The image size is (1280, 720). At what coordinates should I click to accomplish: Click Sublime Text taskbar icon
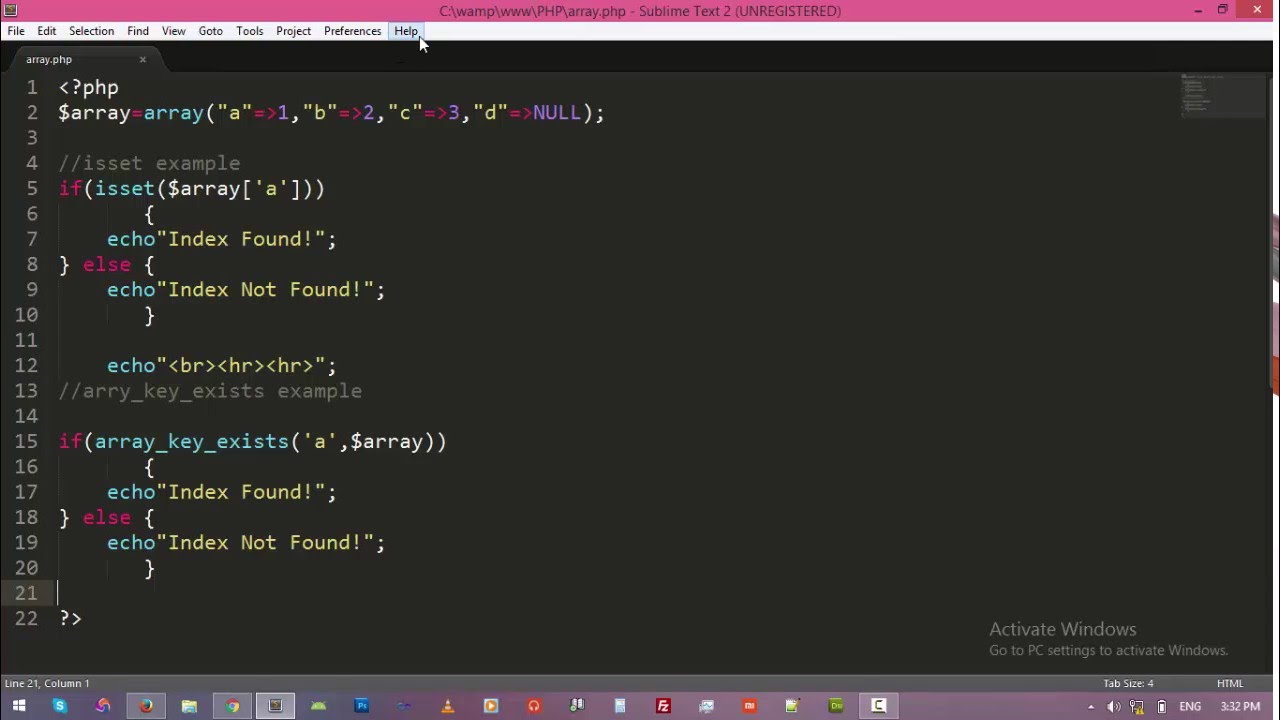[275, 706]
